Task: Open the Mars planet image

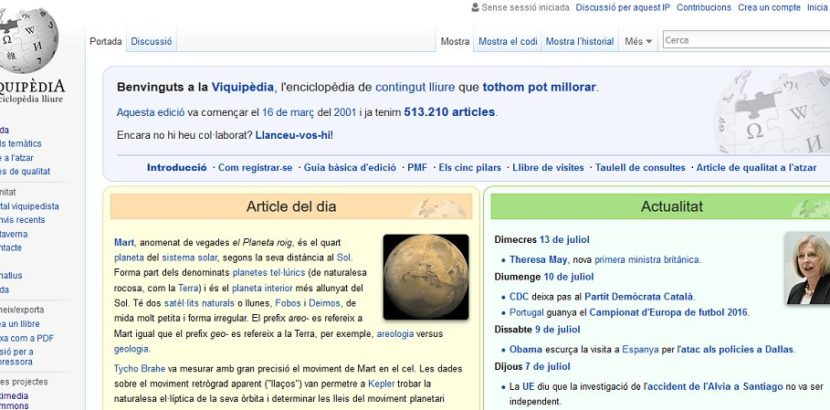Action: (426, 277)
